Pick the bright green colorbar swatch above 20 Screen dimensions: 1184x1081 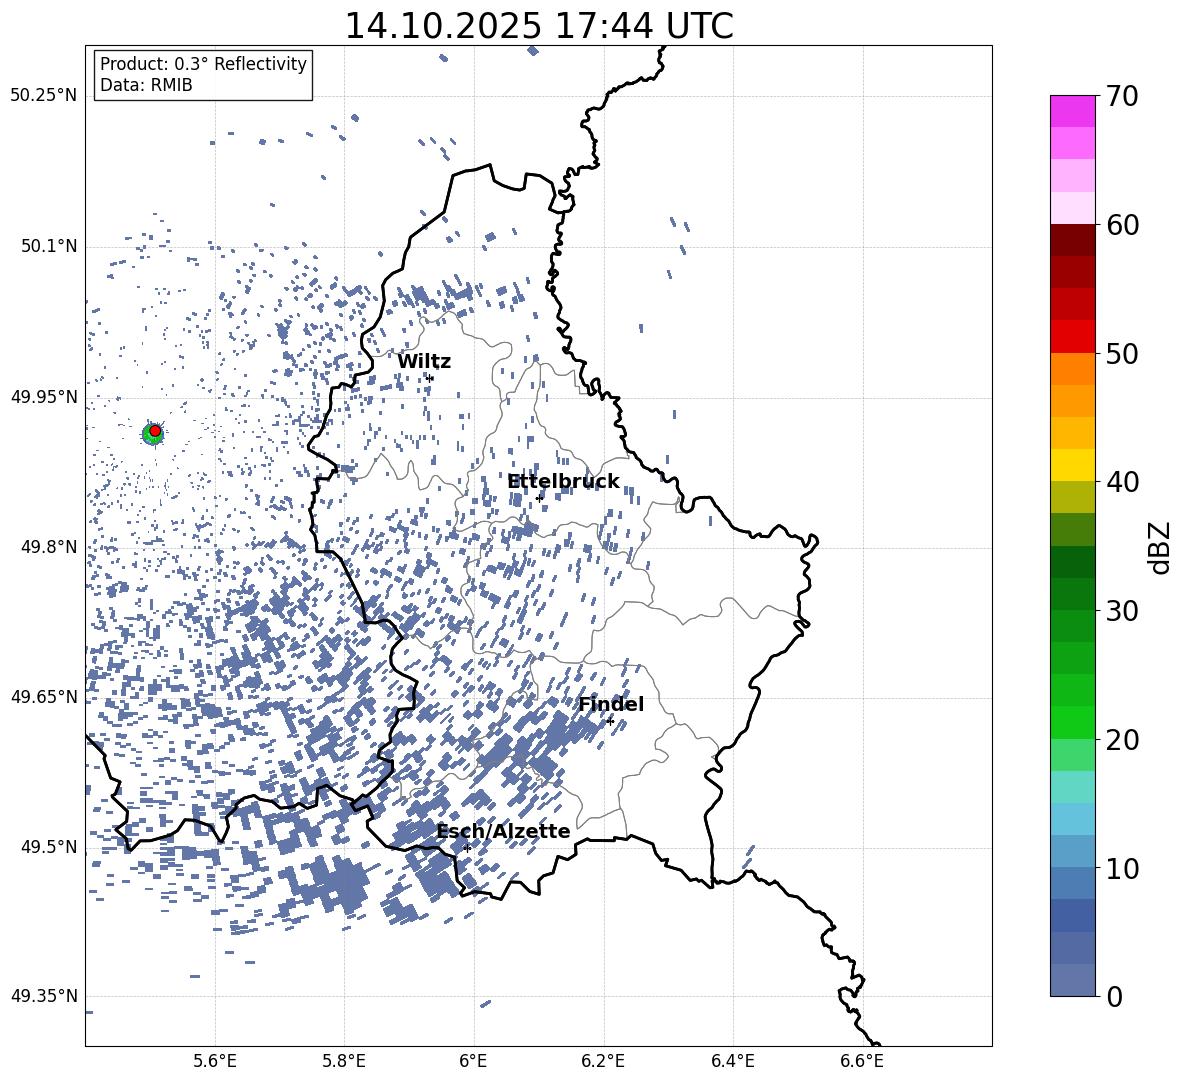tap(1072, 722)
